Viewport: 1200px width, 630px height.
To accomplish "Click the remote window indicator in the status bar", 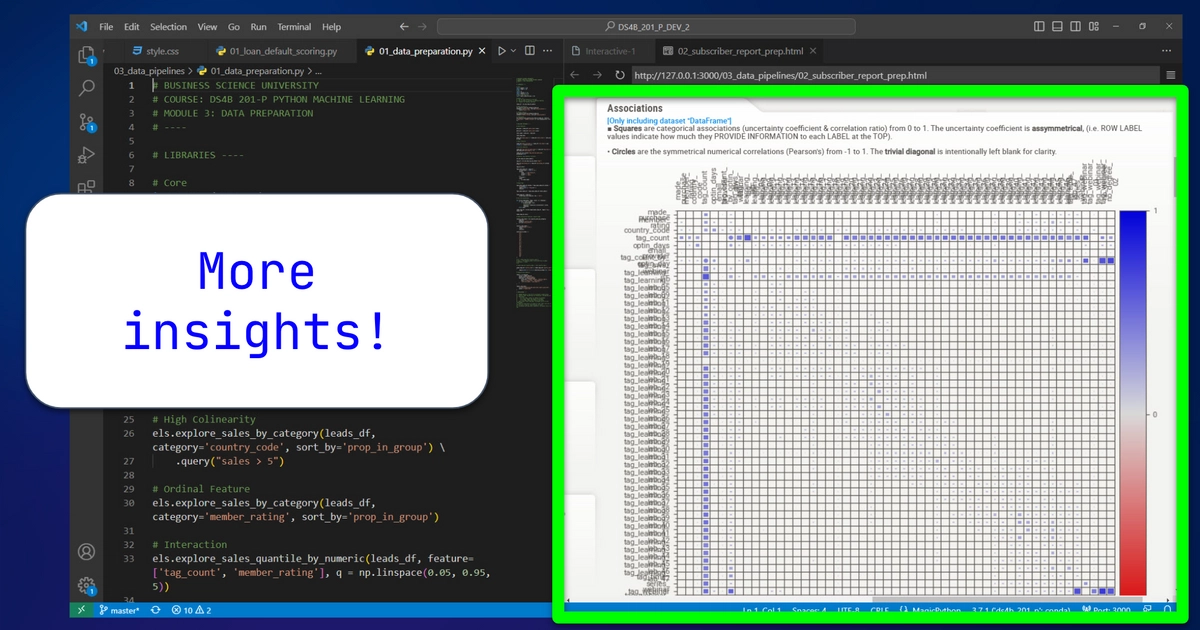I will point(82,609).
